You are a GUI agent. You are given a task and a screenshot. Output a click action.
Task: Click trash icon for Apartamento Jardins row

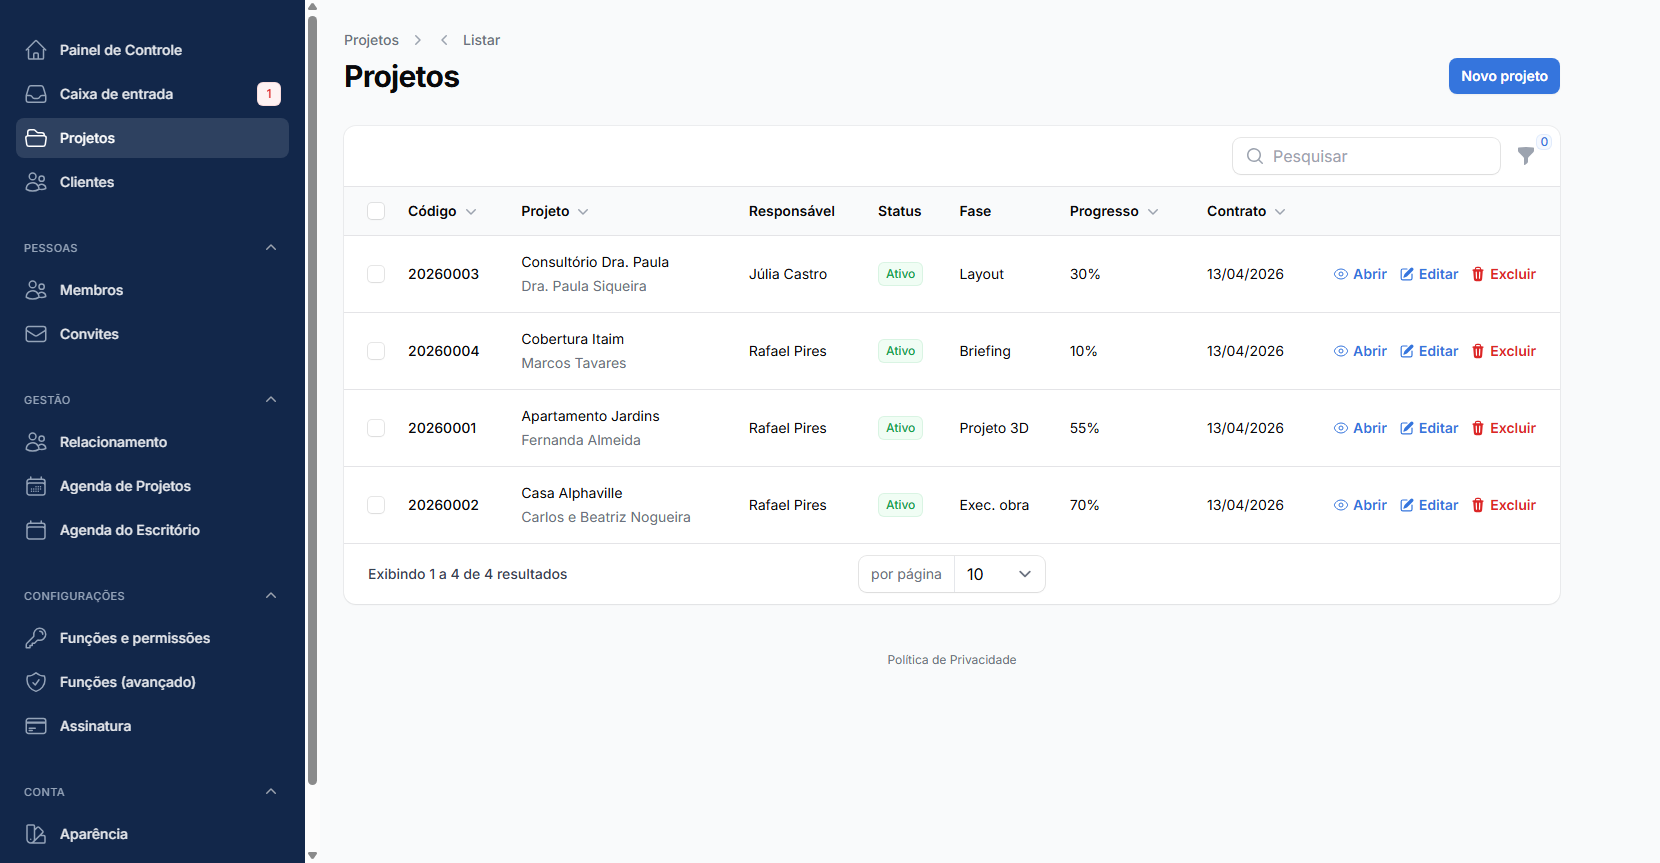coord(1478,428)
